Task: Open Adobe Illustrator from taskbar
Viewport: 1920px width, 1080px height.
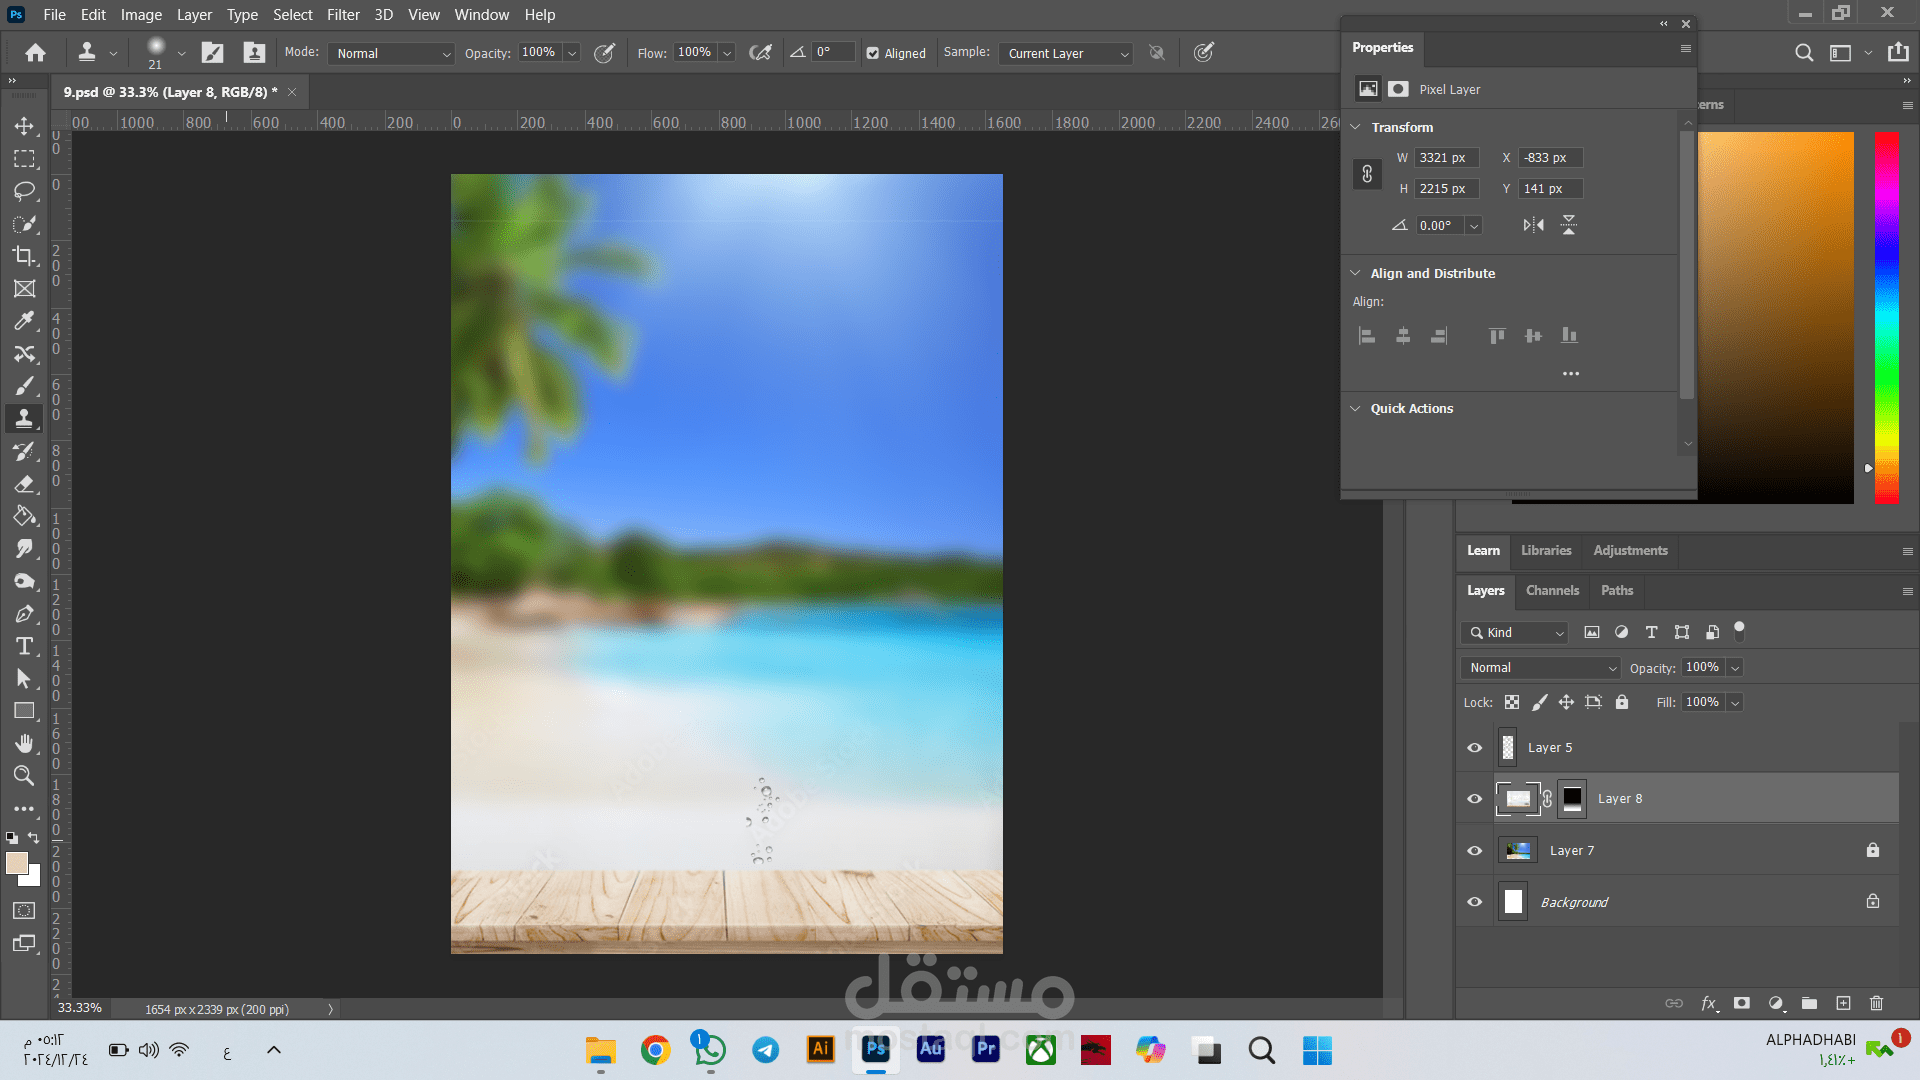Action: pyautogui.click(x=820, y=1049)
